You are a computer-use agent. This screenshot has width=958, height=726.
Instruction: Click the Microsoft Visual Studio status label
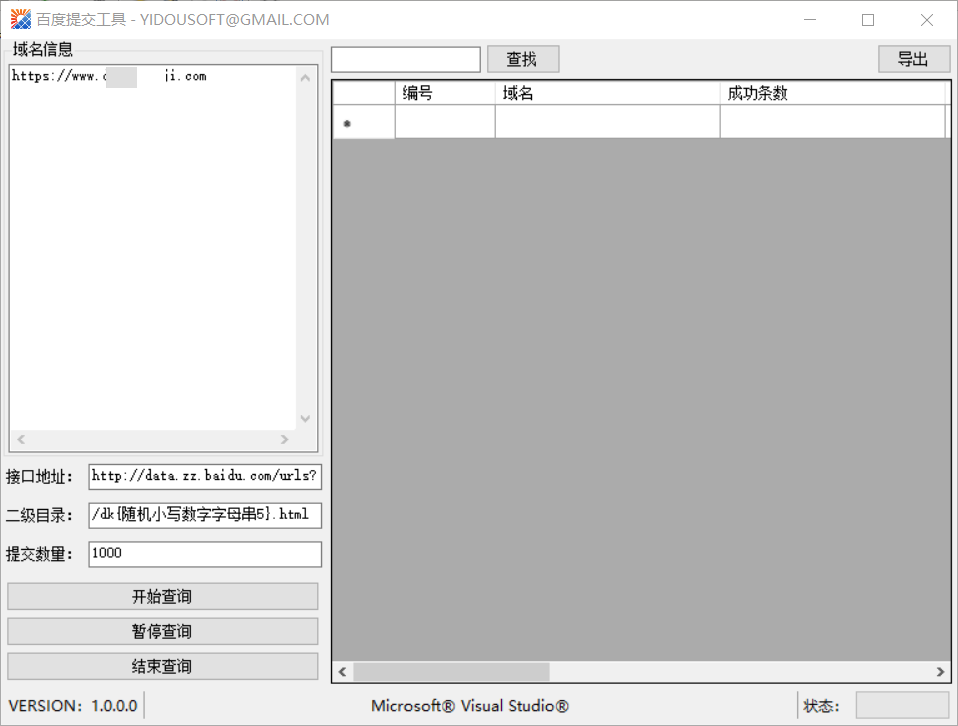coord(470,706)
